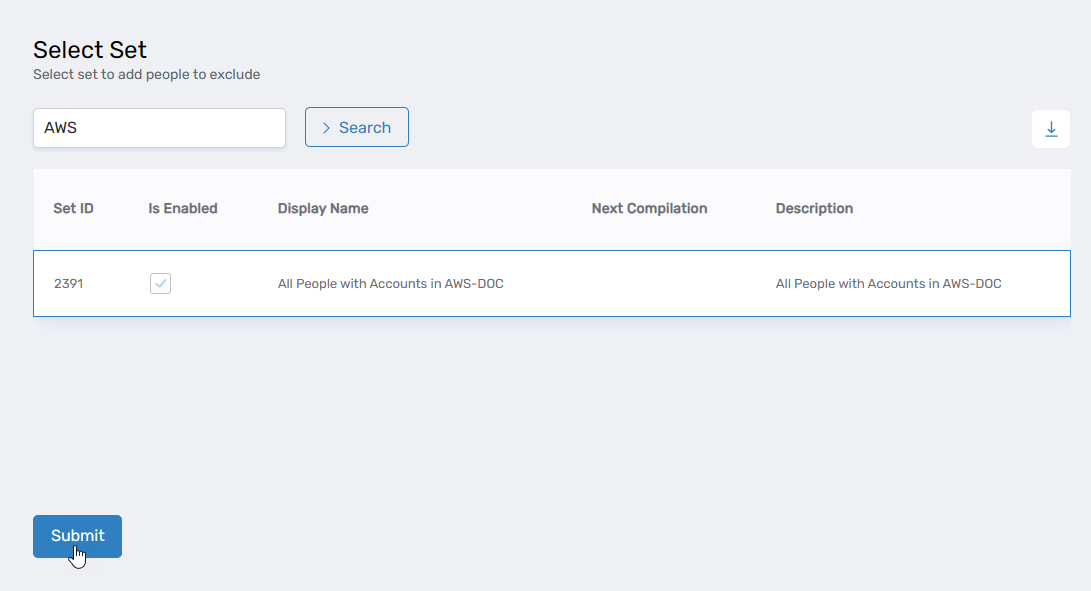This screenshot has width=1091, height=591.
Task: Click the 'Select set to add people to exclude' subtitle
Action: [x=146, y=75]
